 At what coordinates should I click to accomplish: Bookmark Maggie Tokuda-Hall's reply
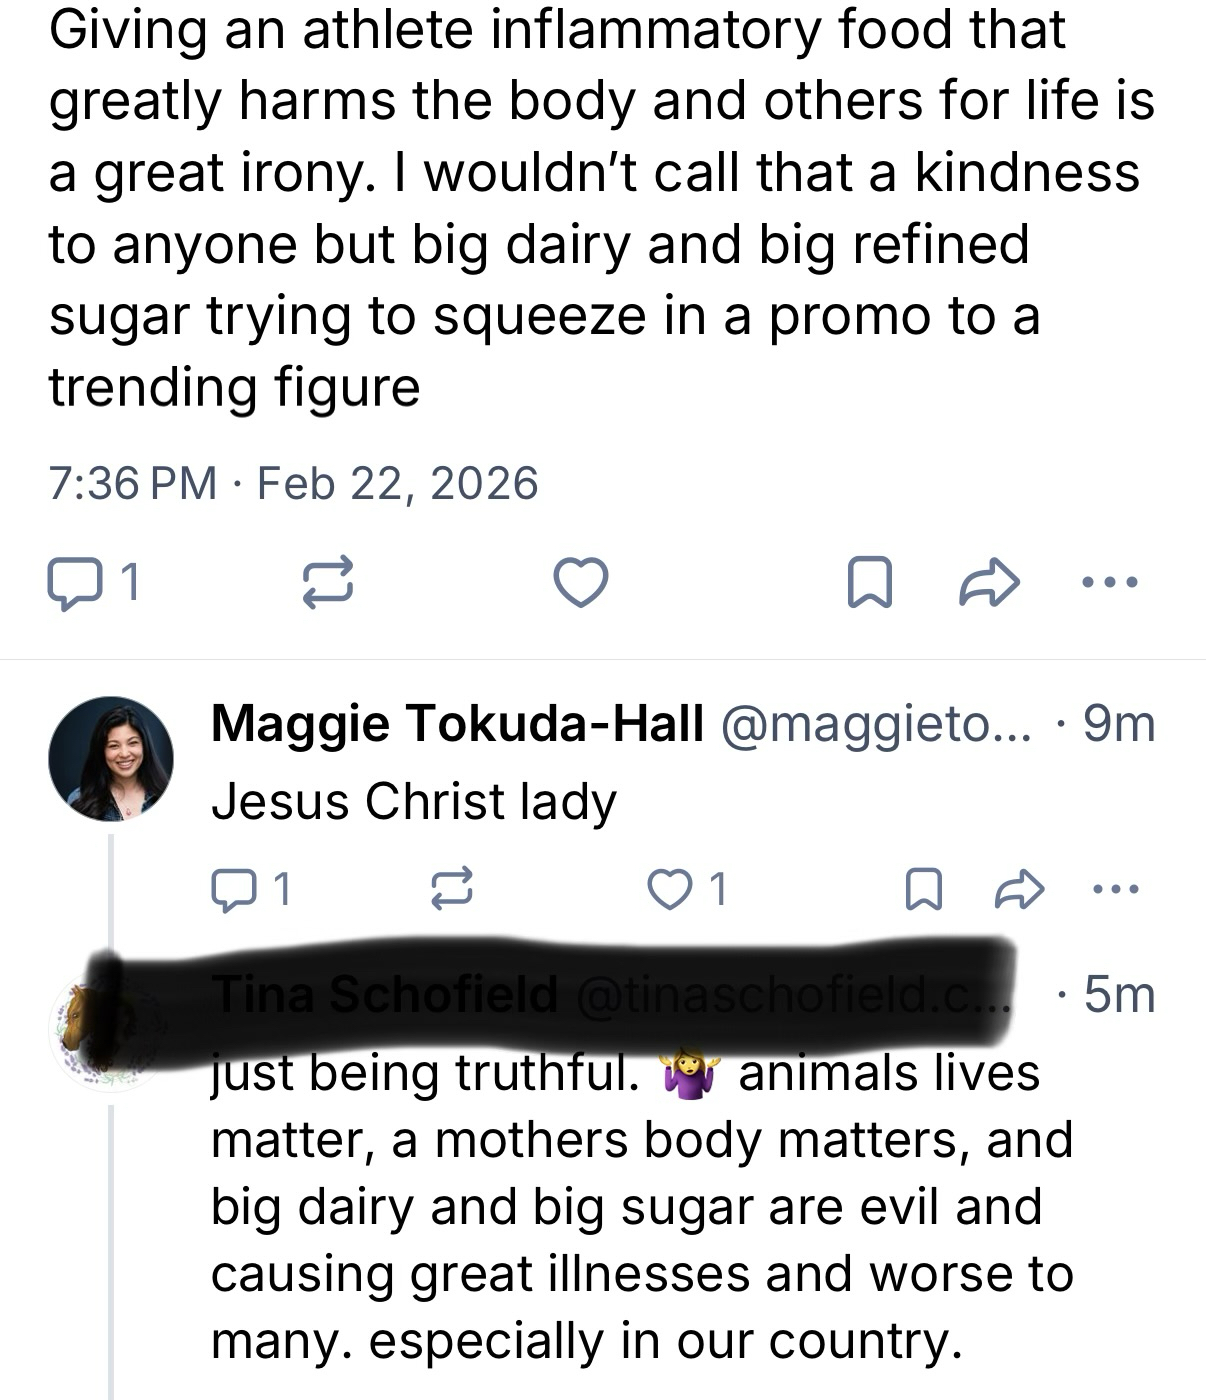922,889
